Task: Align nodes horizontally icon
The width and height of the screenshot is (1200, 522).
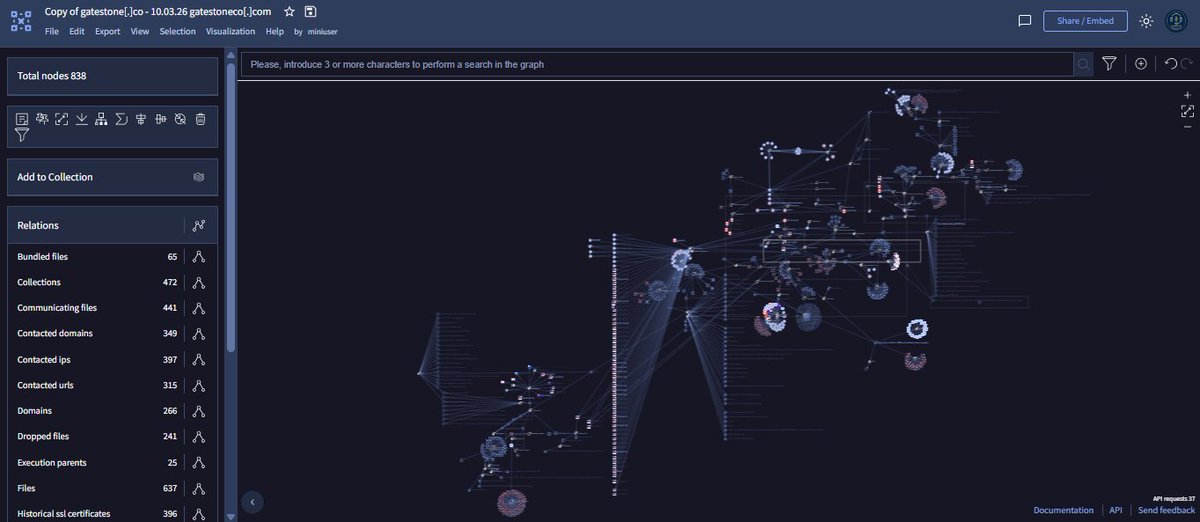Action: point(141,119)
